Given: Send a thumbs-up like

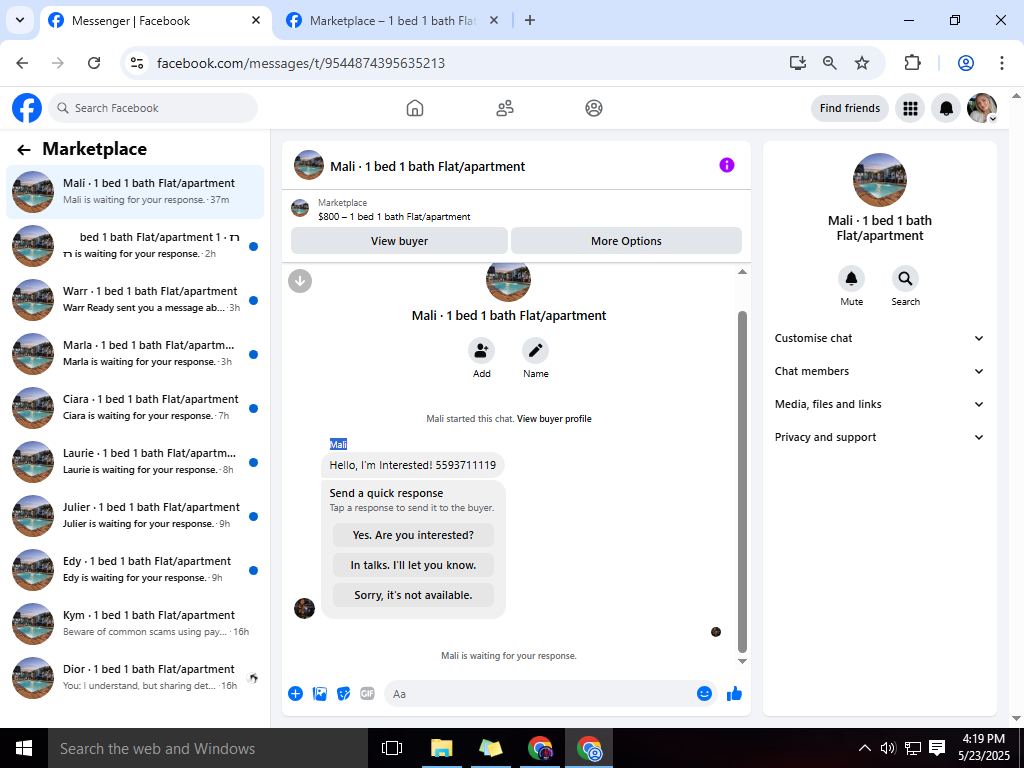Looking at the screenshot, I should (x=735, y=694).
